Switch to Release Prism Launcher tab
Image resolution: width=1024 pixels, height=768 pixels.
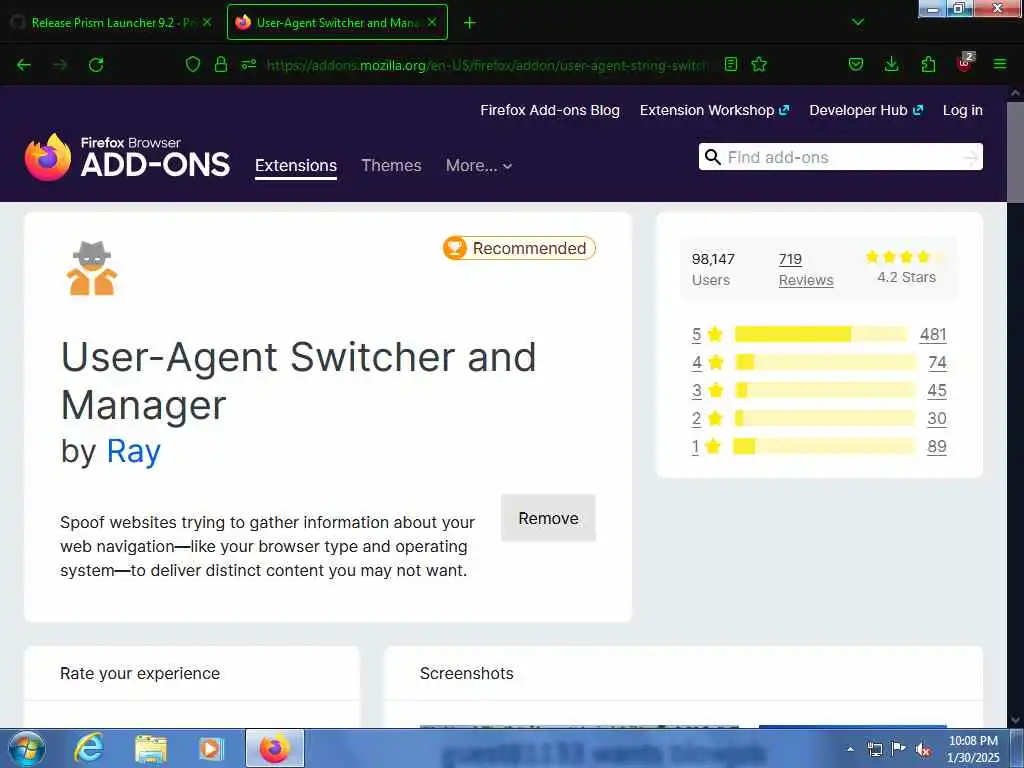[112, 22]
